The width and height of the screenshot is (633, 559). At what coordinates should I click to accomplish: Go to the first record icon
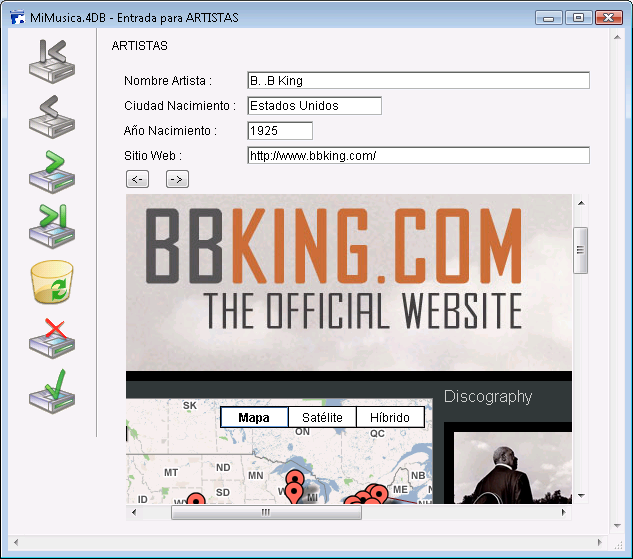point(52,62)
